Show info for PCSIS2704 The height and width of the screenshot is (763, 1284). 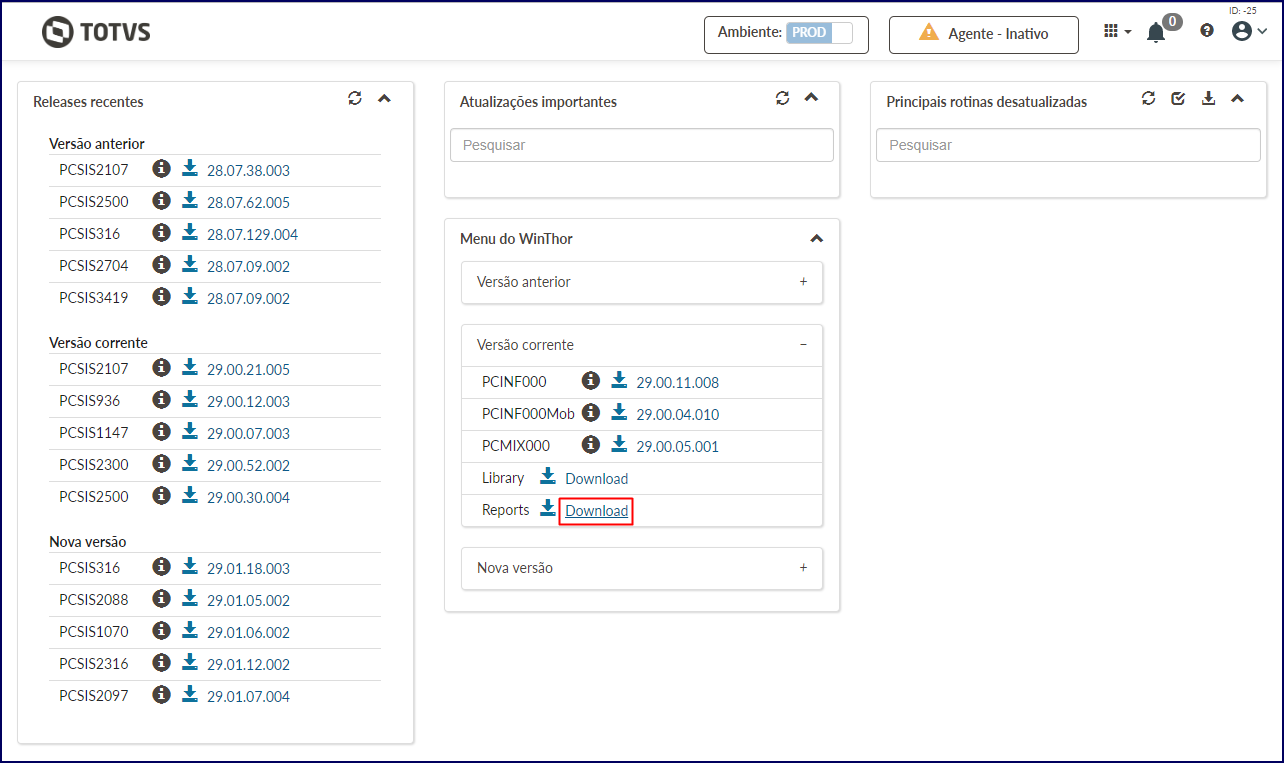click(x=161, y=264)
